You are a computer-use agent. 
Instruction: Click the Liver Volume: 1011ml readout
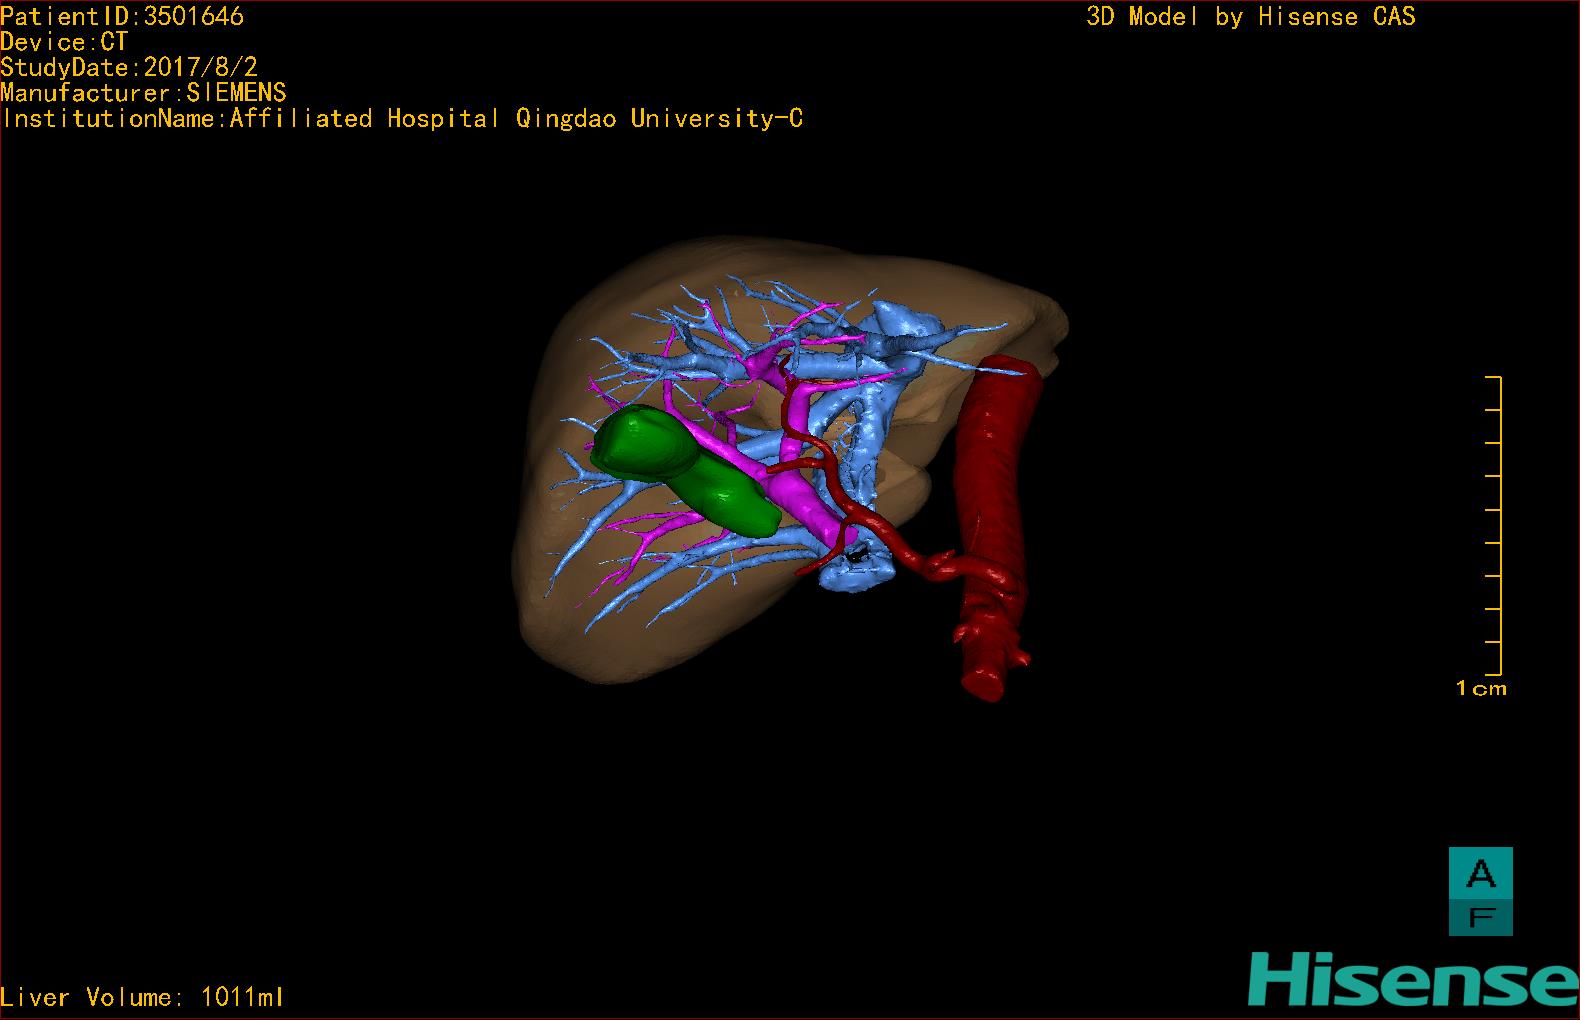(x=143, y=997)
